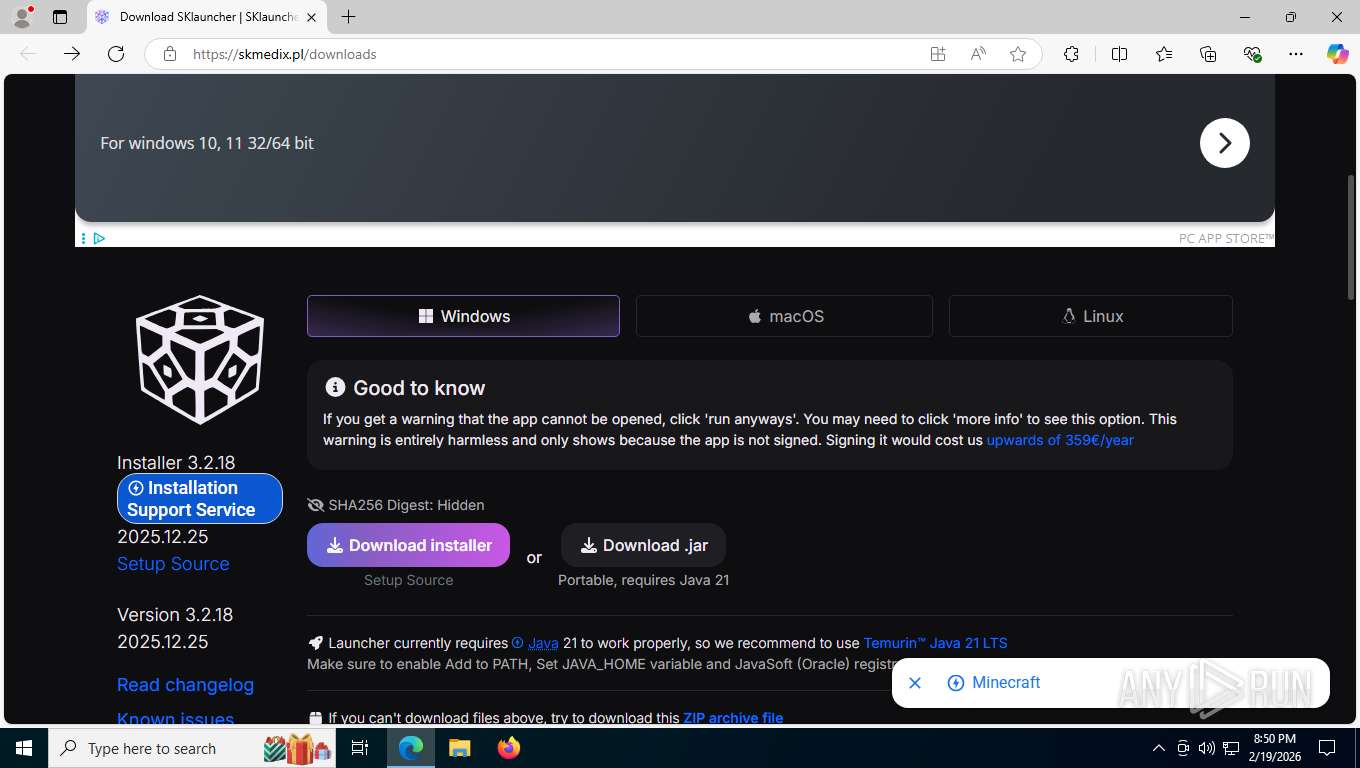The image size is (1360, 768).
Task: Open the apps available icon in address bar
Action: 938,54
